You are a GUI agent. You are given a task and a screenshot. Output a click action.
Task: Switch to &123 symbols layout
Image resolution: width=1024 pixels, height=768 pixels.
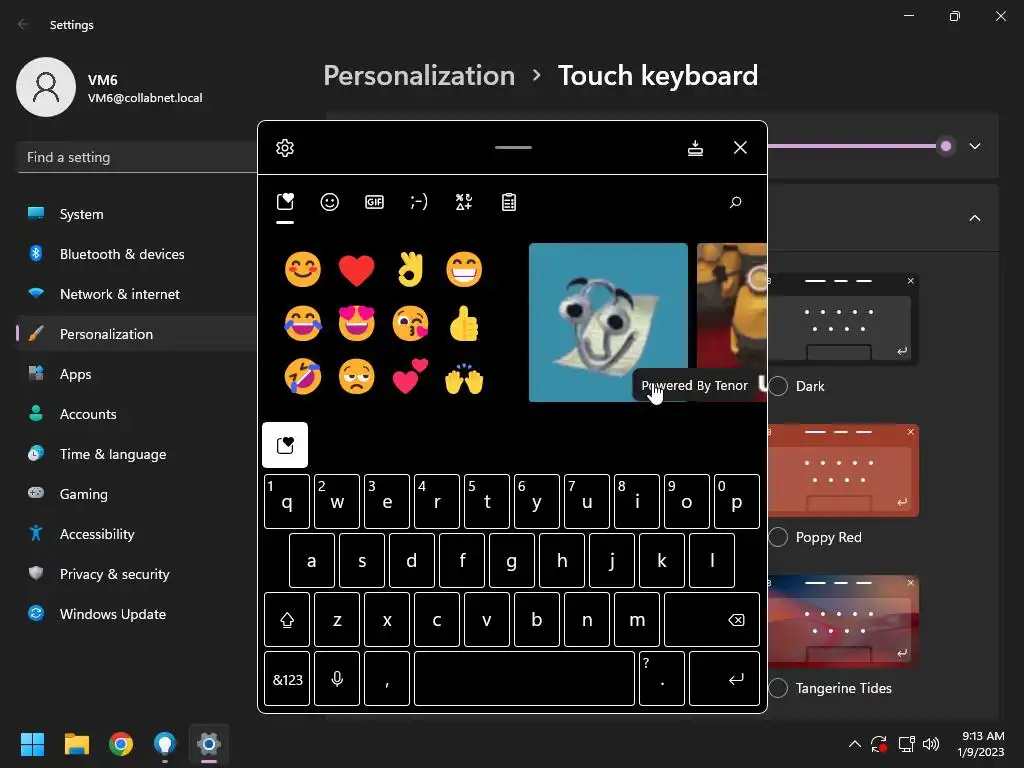point(287,679)
